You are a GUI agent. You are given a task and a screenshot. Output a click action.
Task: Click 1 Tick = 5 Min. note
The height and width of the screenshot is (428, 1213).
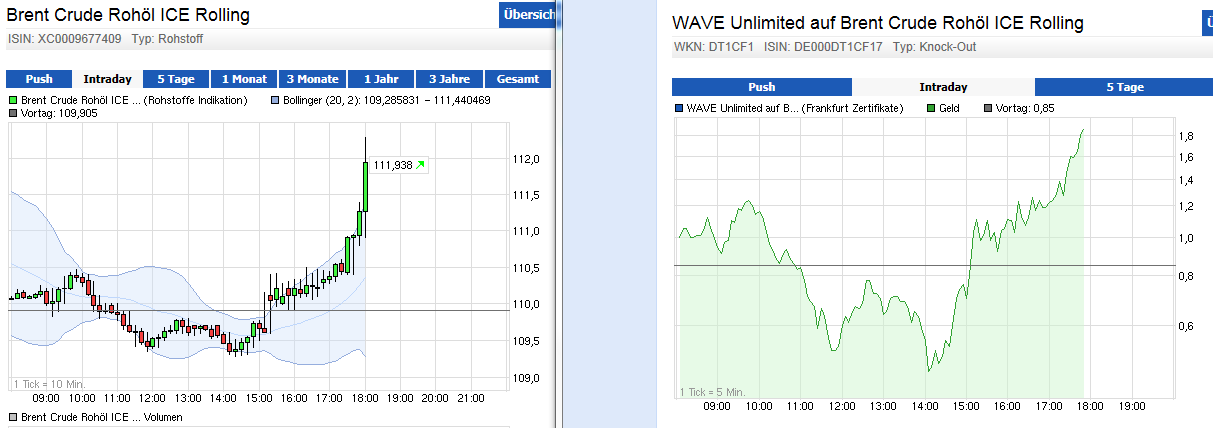pos(713,392)
